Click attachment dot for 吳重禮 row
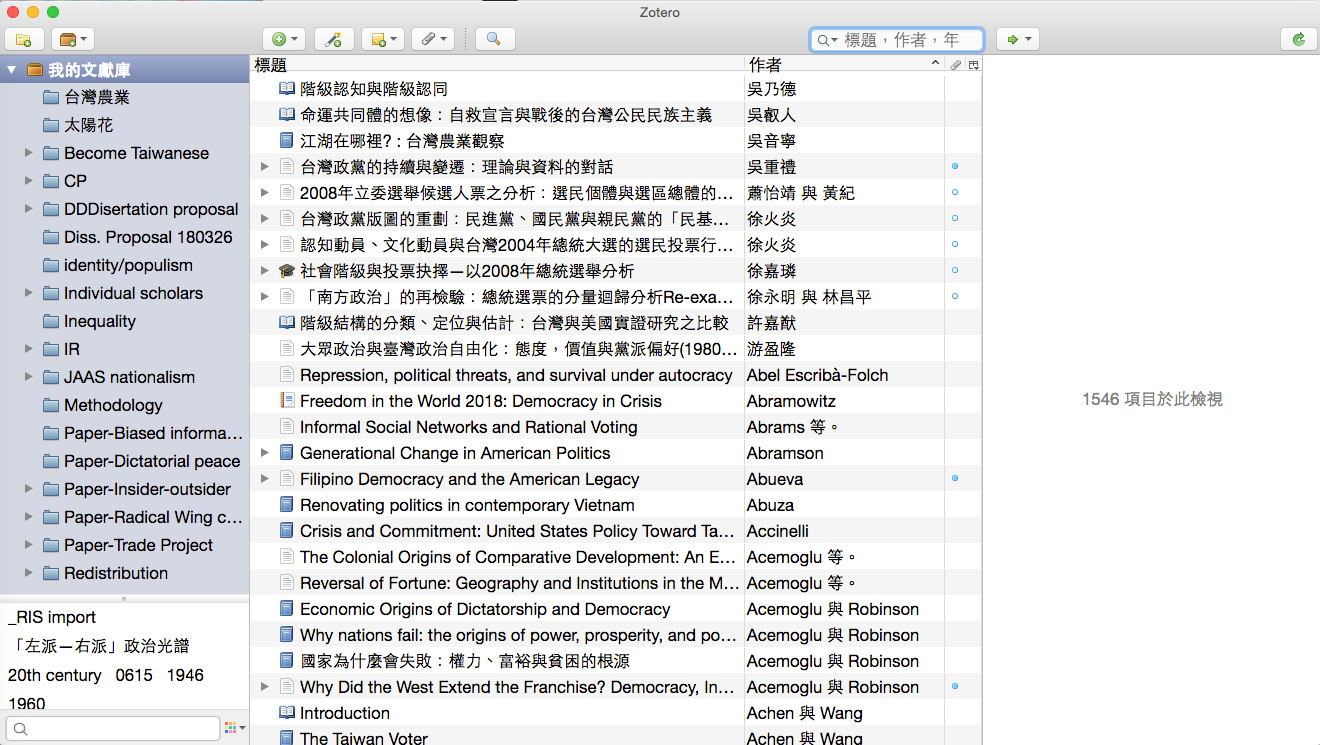1320x745 pixels. 955,167
